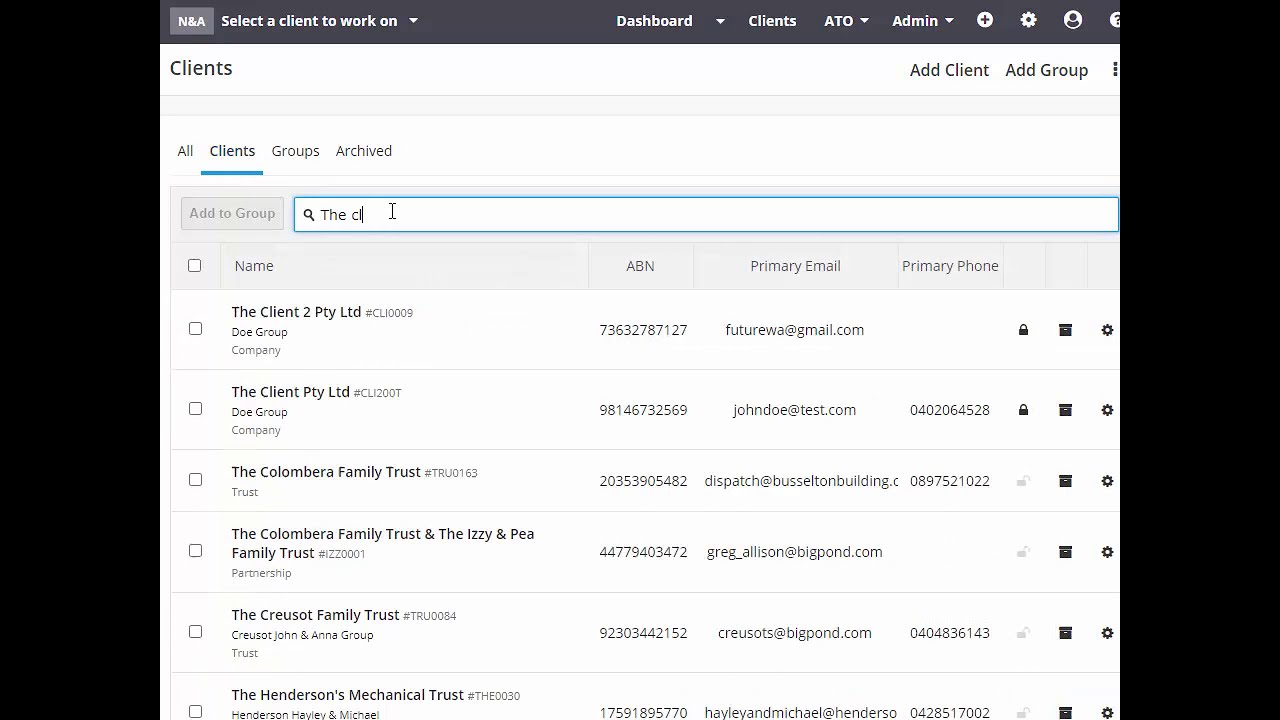Archive The Client Pty Ltd via box icon

(1065, 410)
